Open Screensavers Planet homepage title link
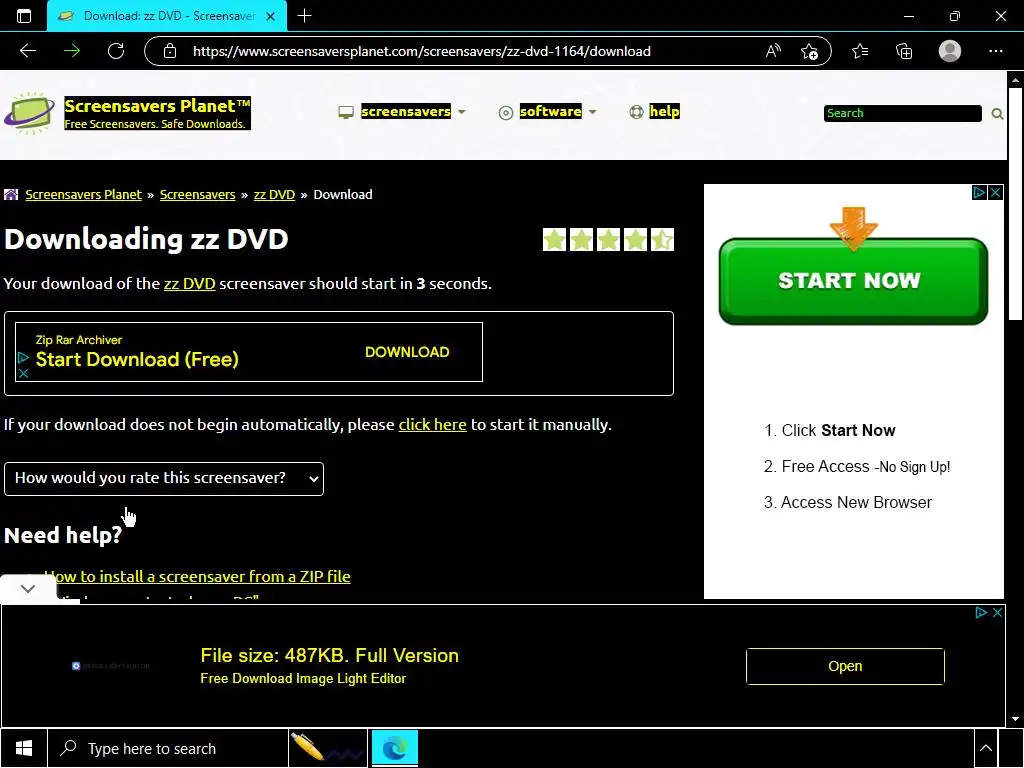The width and height of the screenshot is (1024, 768). click(157, 106)
